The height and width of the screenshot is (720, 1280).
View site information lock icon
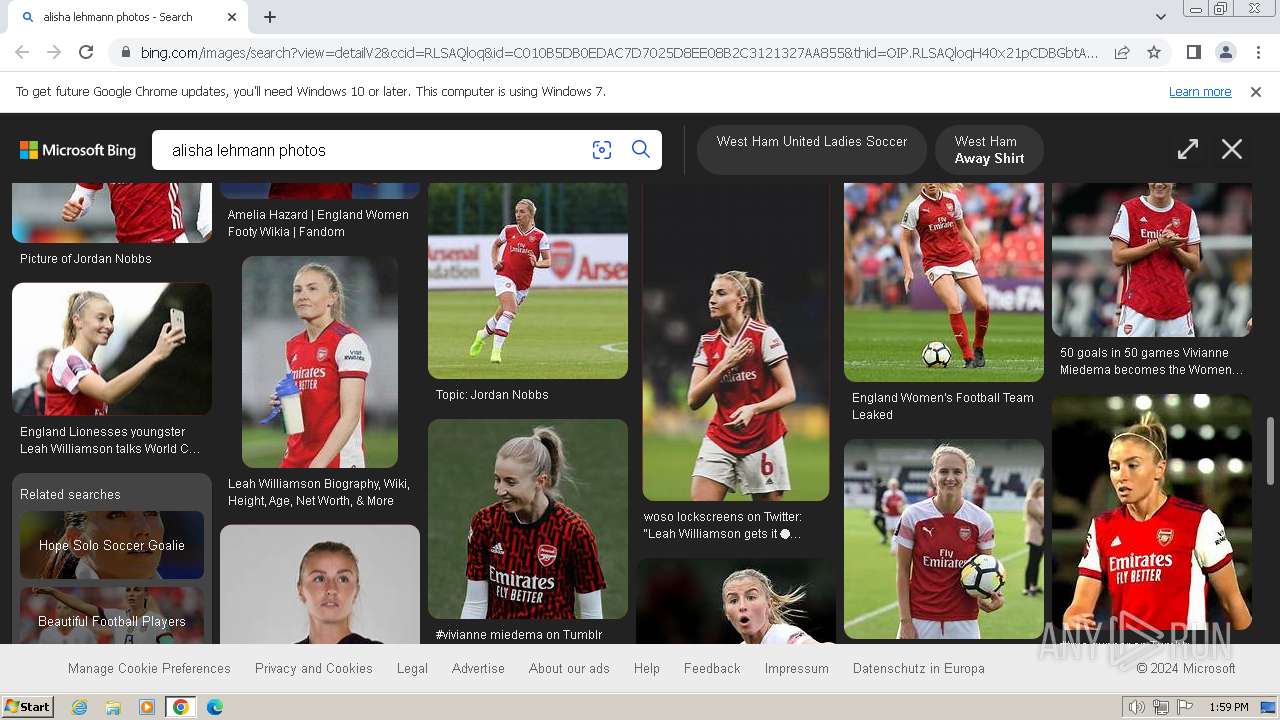tap(125, 52)
